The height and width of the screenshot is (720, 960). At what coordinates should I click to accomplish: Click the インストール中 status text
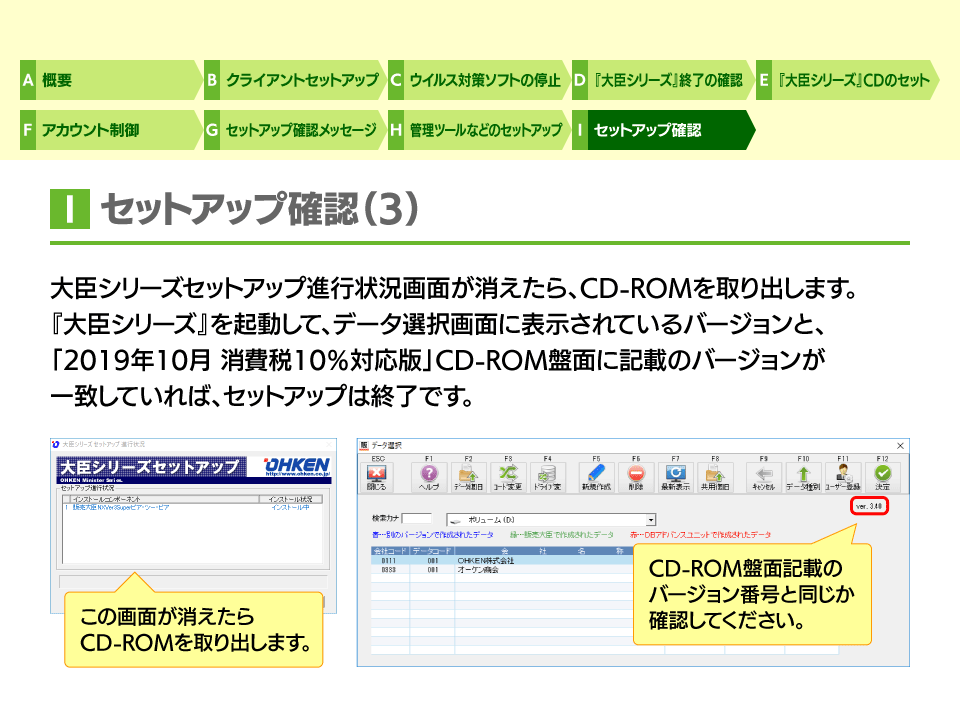point(290,508)
